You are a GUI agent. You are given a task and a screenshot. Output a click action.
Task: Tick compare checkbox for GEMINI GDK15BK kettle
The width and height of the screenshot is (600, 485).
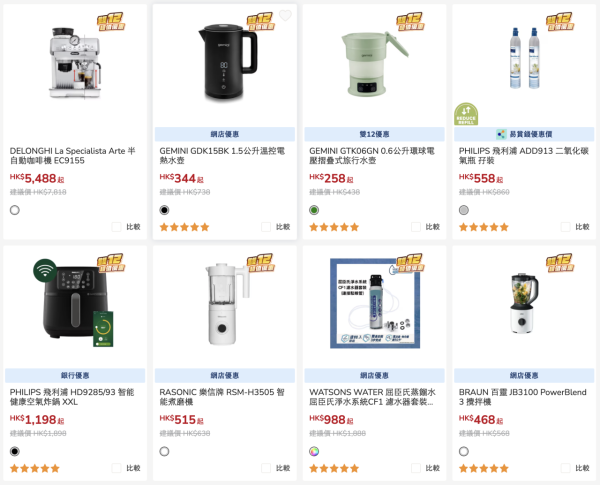click(266, 227)
